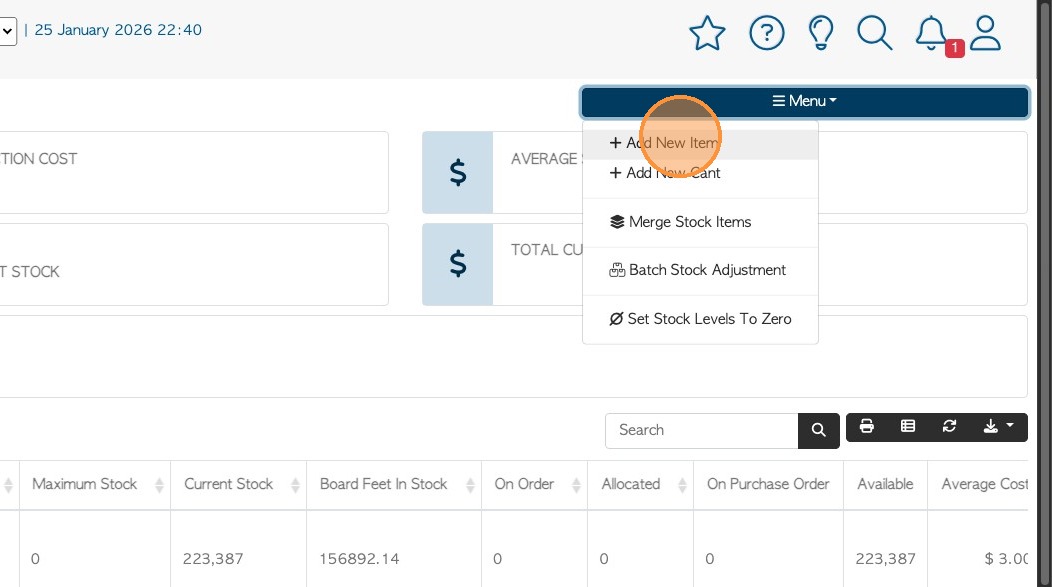Open notifications bell icon
Viewport: 1052px width, 587px height.
pos(932,34)
